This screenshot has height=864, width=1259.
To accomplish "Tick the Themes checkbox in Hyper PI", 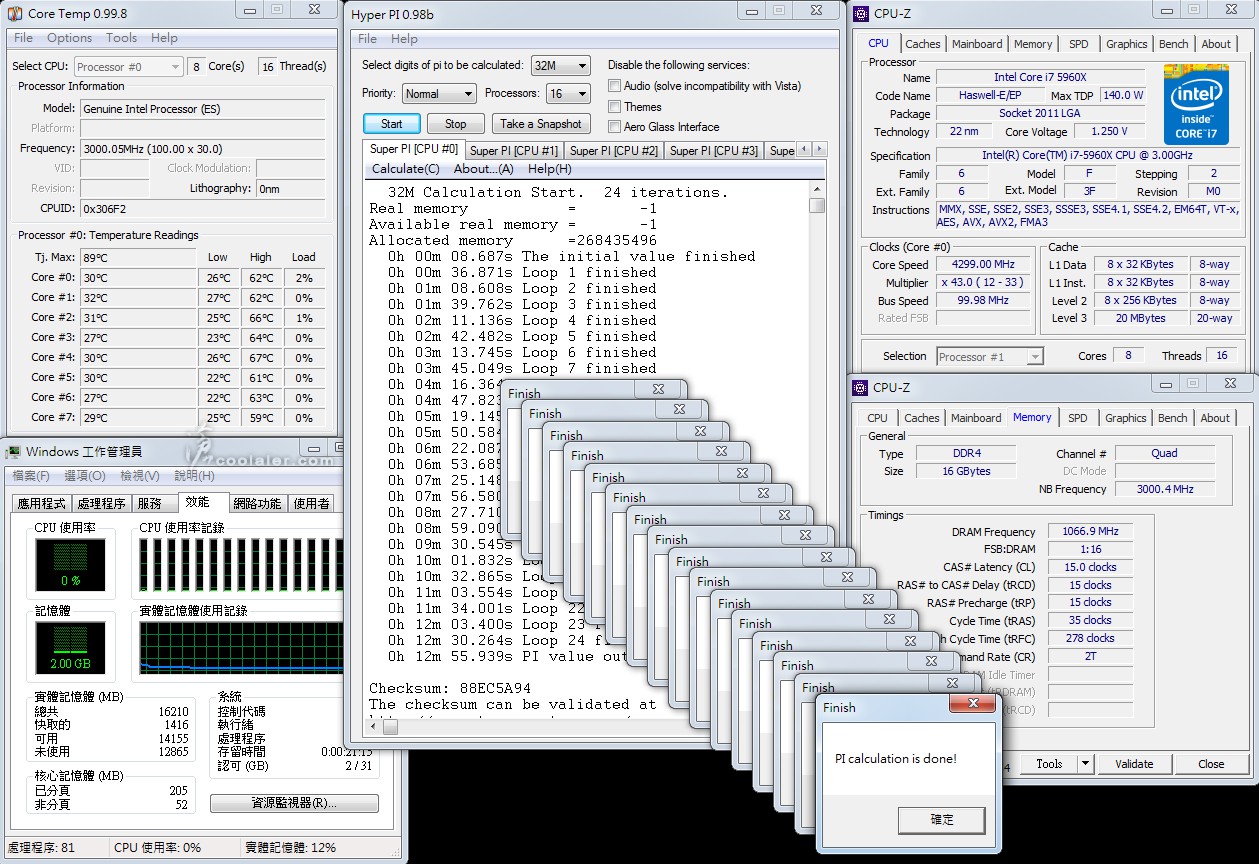I will tap(615, 107).
